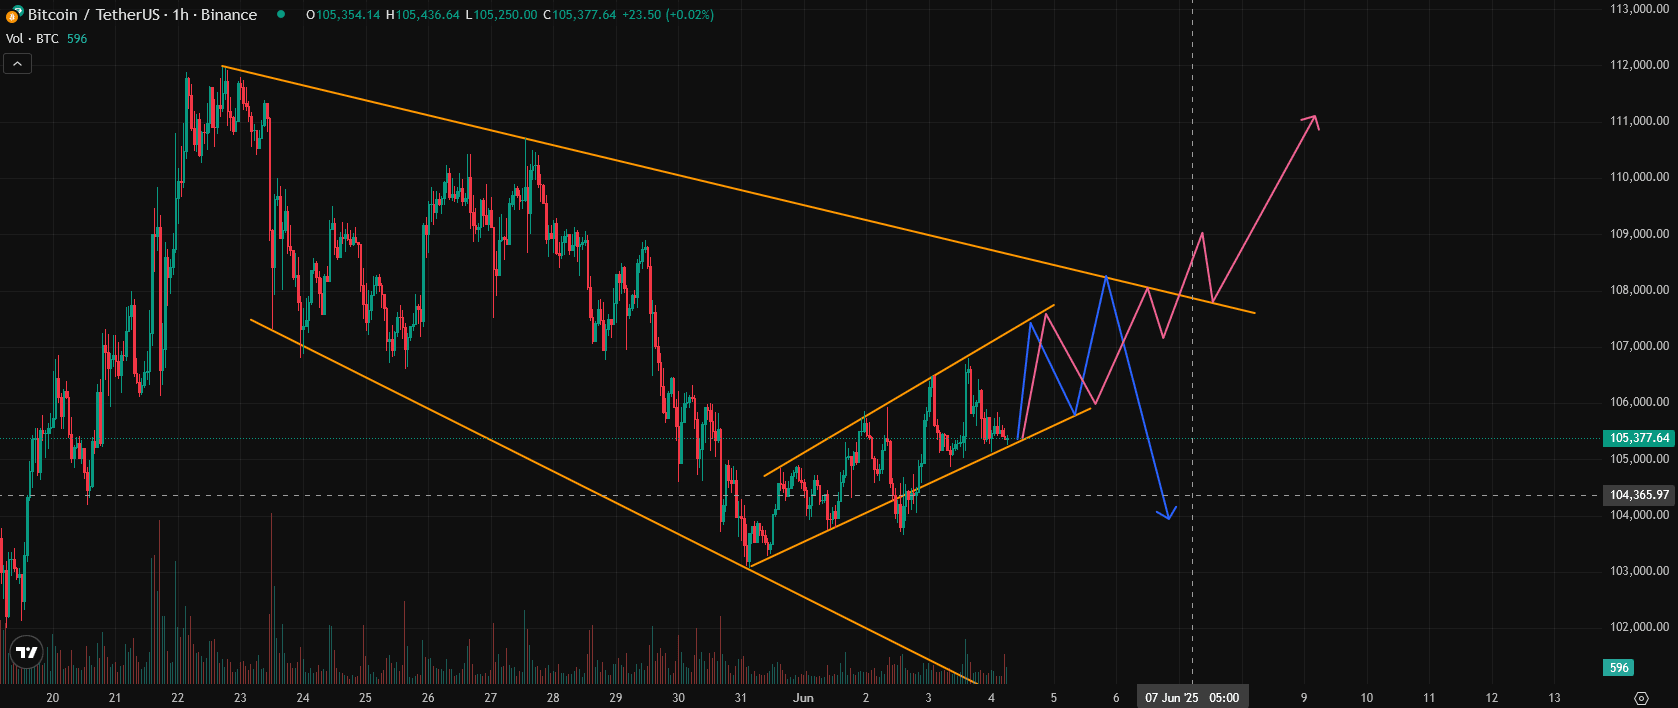1678x708 pixels.
Task: Collapse the indicator legend with chevron
Action: point(17,64)
